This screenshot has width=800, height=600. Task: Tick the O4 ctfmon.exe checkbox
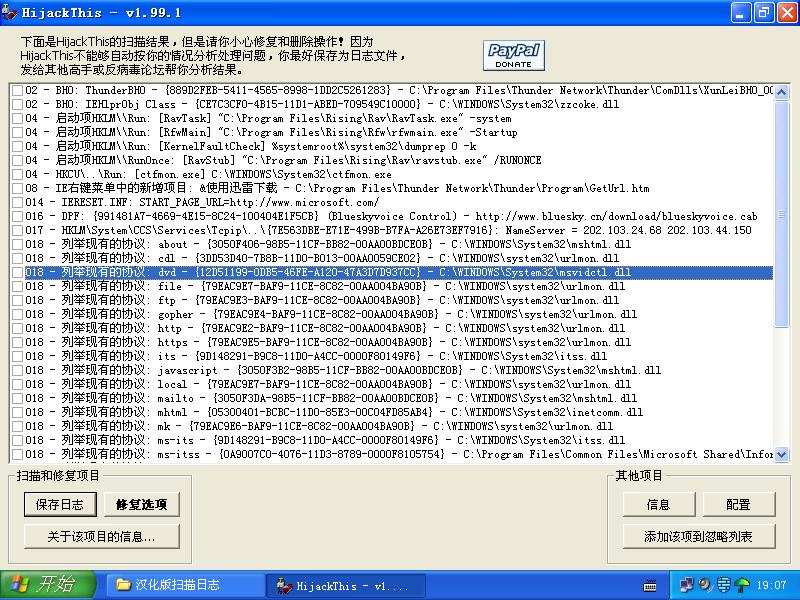coord(17,174)
